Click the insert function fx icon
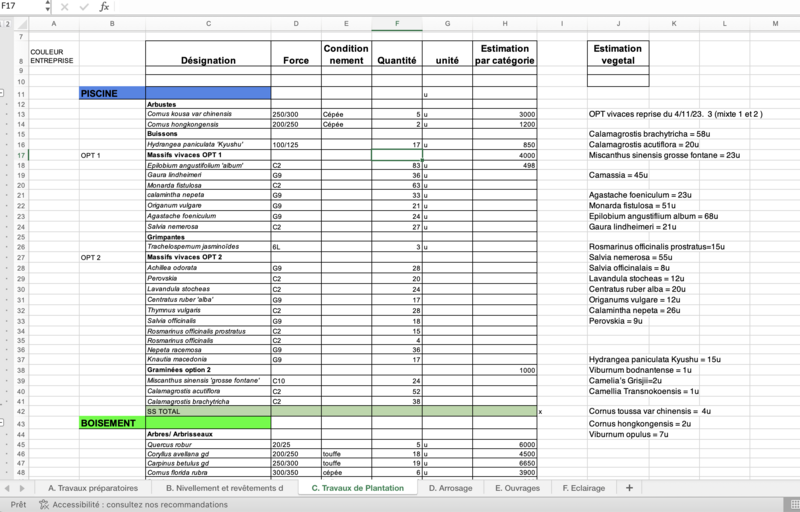Screen dimensions: 800x512 point(104,6)
